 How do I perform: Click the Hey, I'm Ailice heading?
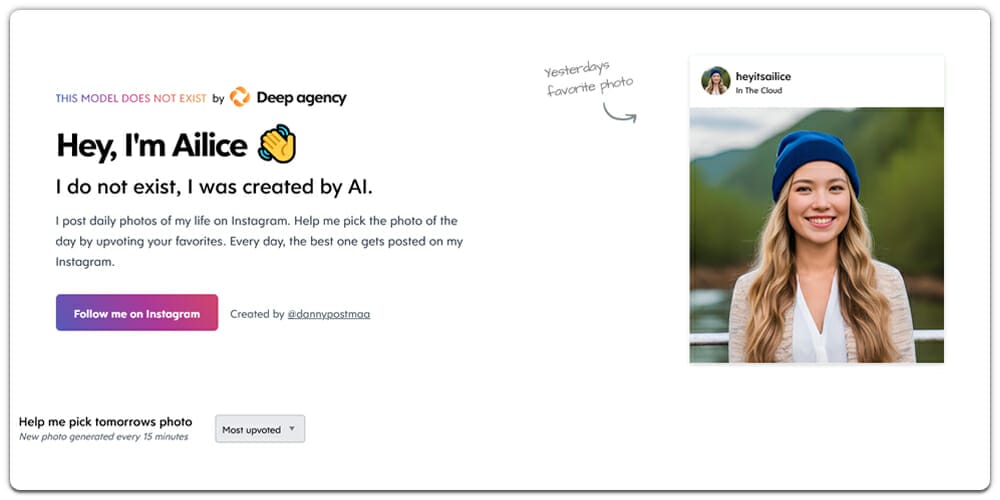151,146
